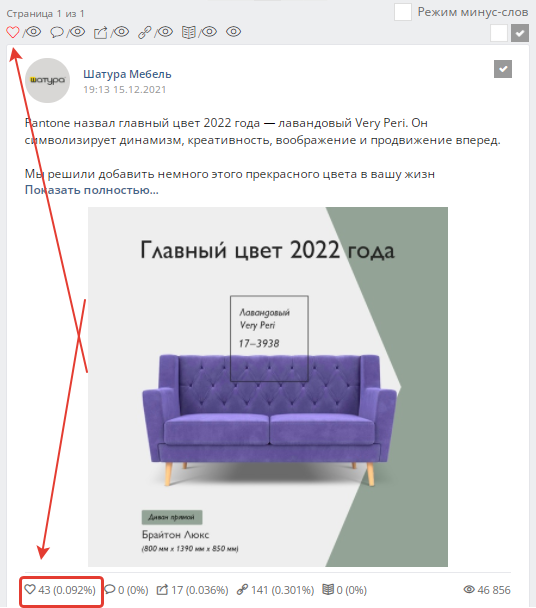Open the purple sofa post image

(x=268, y=387)
